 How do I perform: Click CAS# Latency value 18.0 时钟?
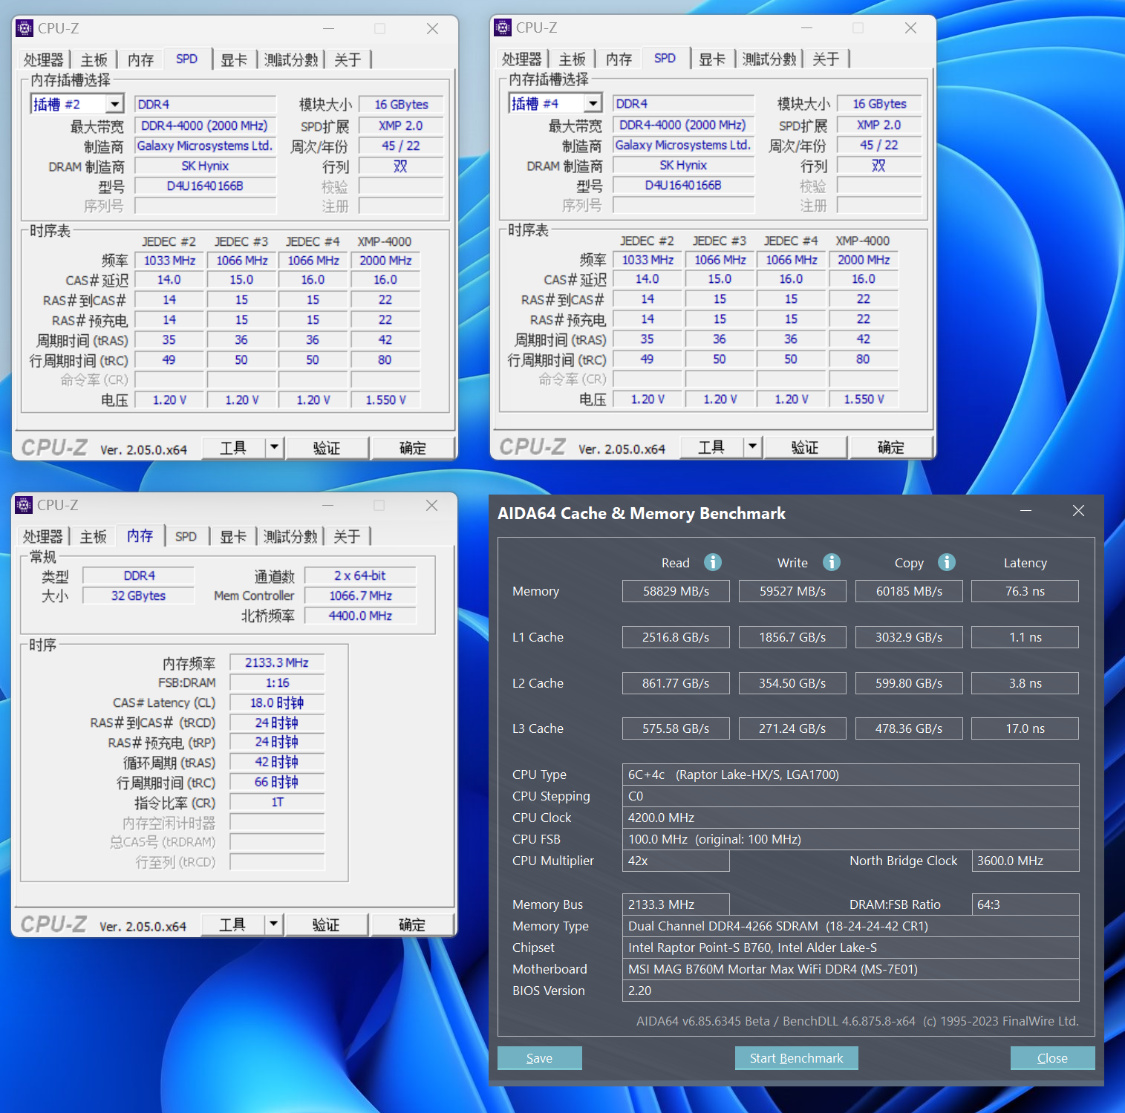tap(277, 703)
